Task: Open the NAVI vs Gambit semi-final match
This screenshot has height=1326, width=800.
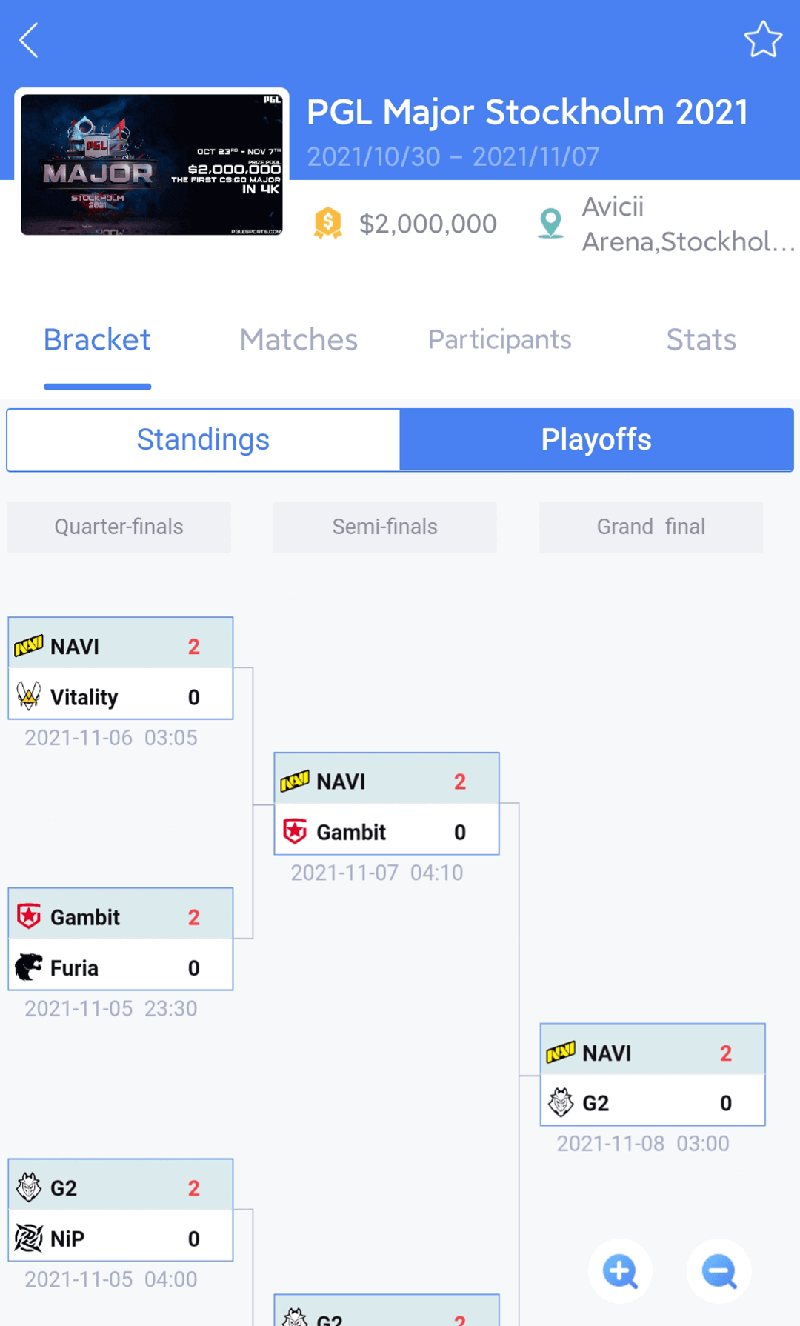Action: [387, 805]
